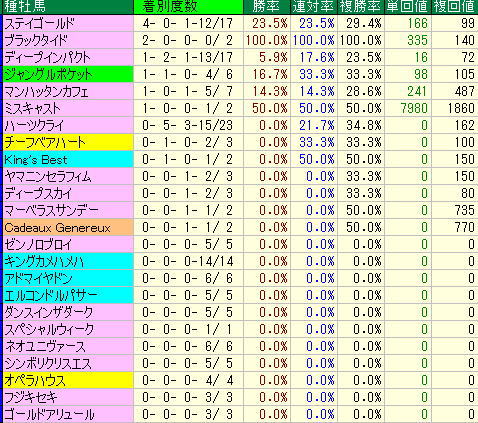Select the ゼンノロブロイ sire name
Screen dimensions: 478x423
pyautogui.click(x=38, y=244)
